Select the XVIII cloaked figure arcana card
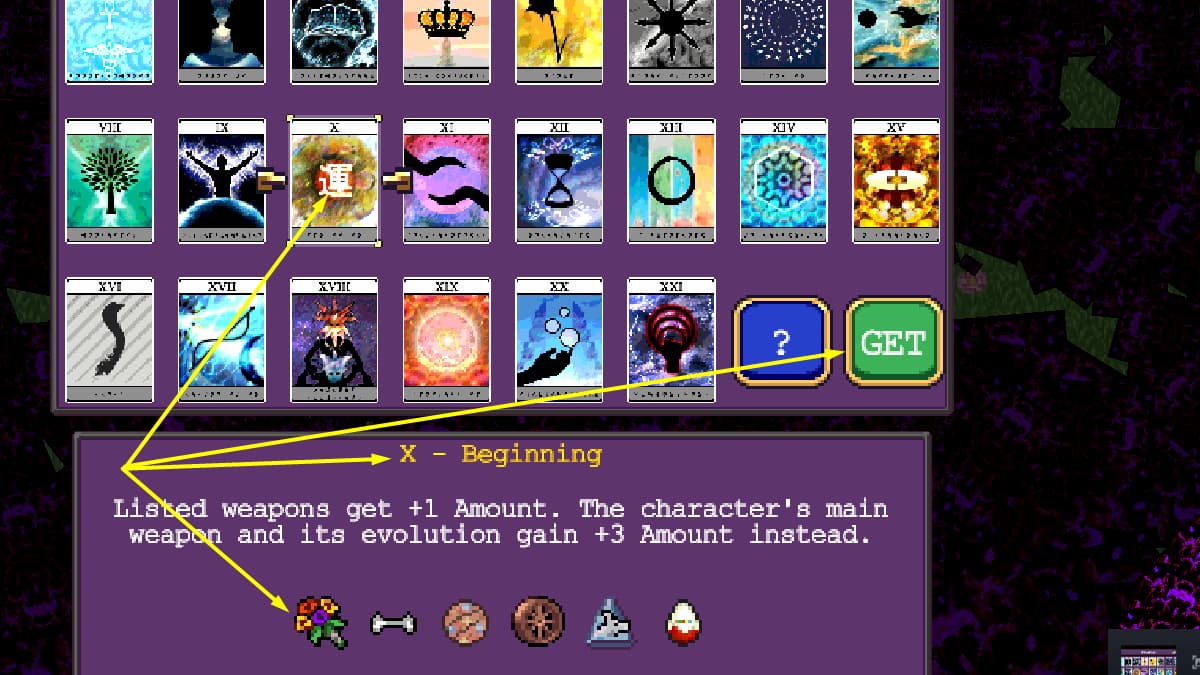 pos(334,340)
